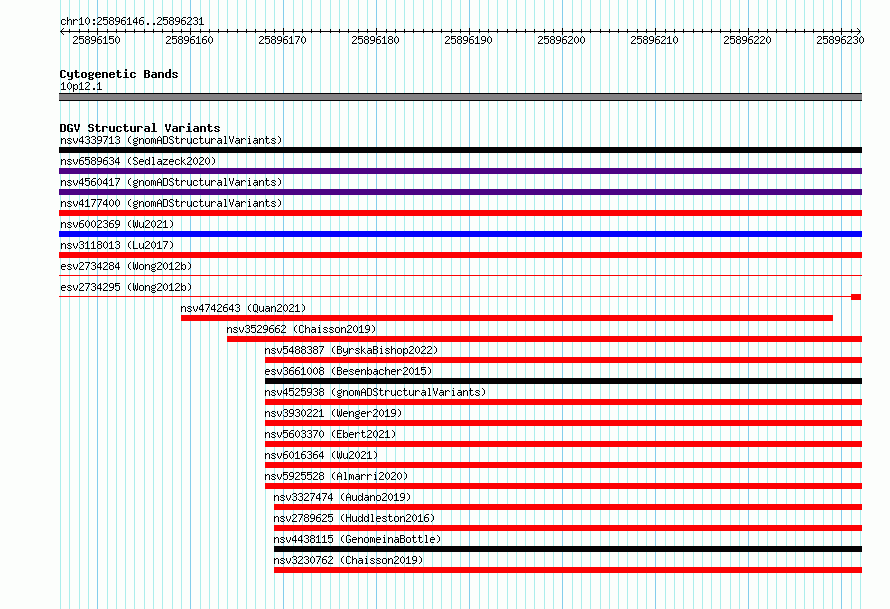Click the red bar under nsv3327474
Image resolution: width=890 pixels, height=609 pixels.
pyautogui.click(x=568, y=507)
